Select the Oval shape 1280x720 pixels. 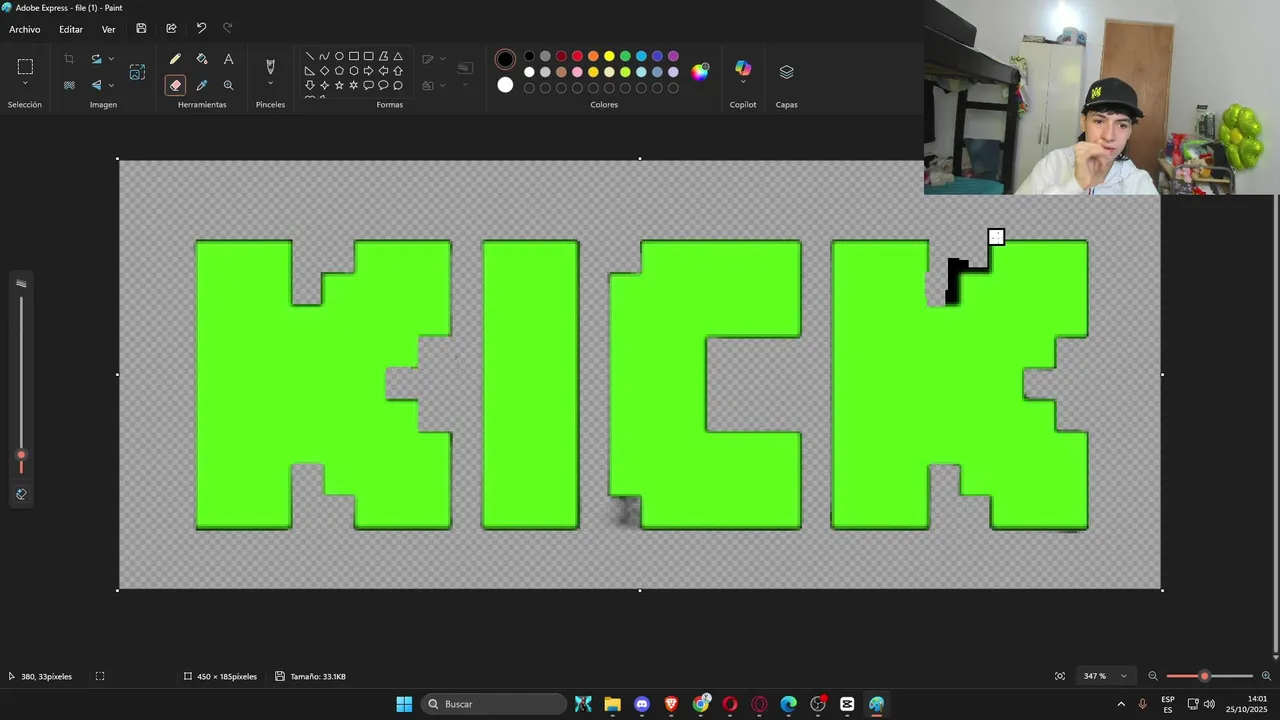(x=339, y=56)
